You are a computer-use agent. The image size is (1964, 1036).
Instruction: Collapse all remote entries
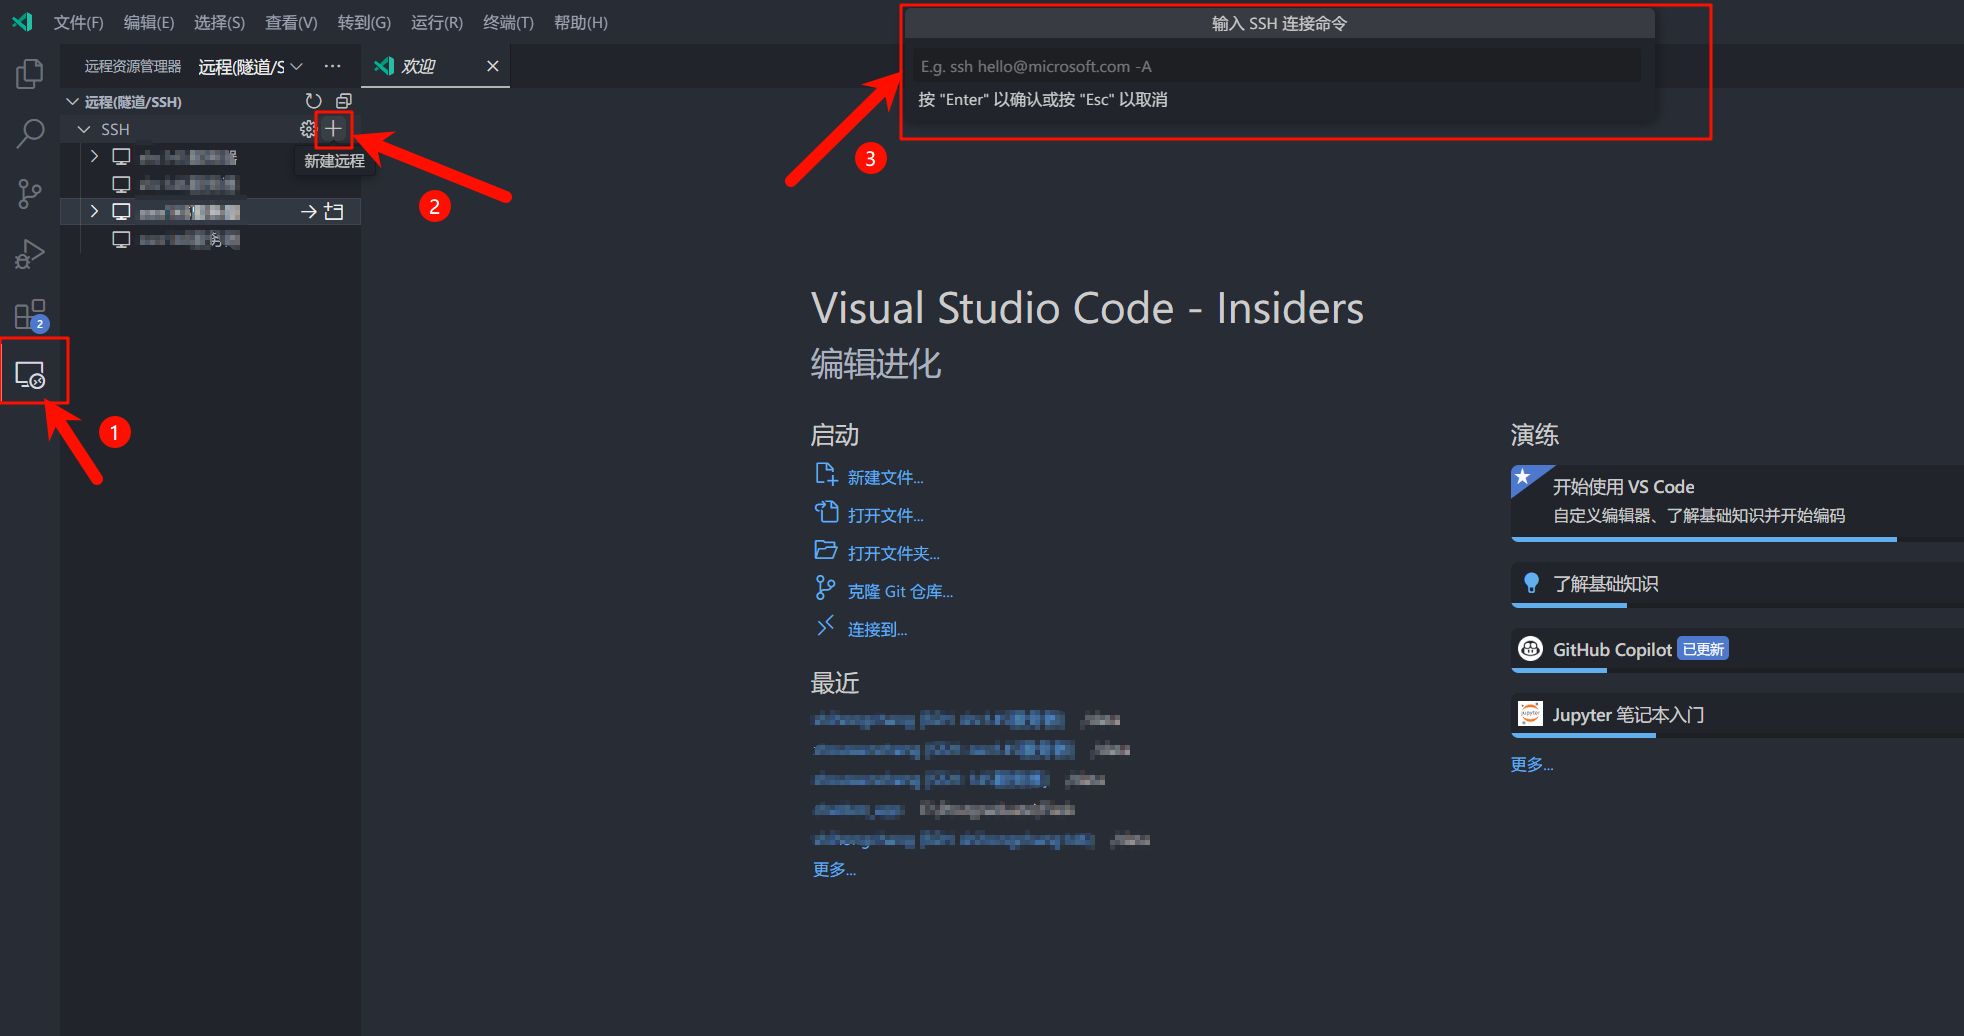point(343,101)
